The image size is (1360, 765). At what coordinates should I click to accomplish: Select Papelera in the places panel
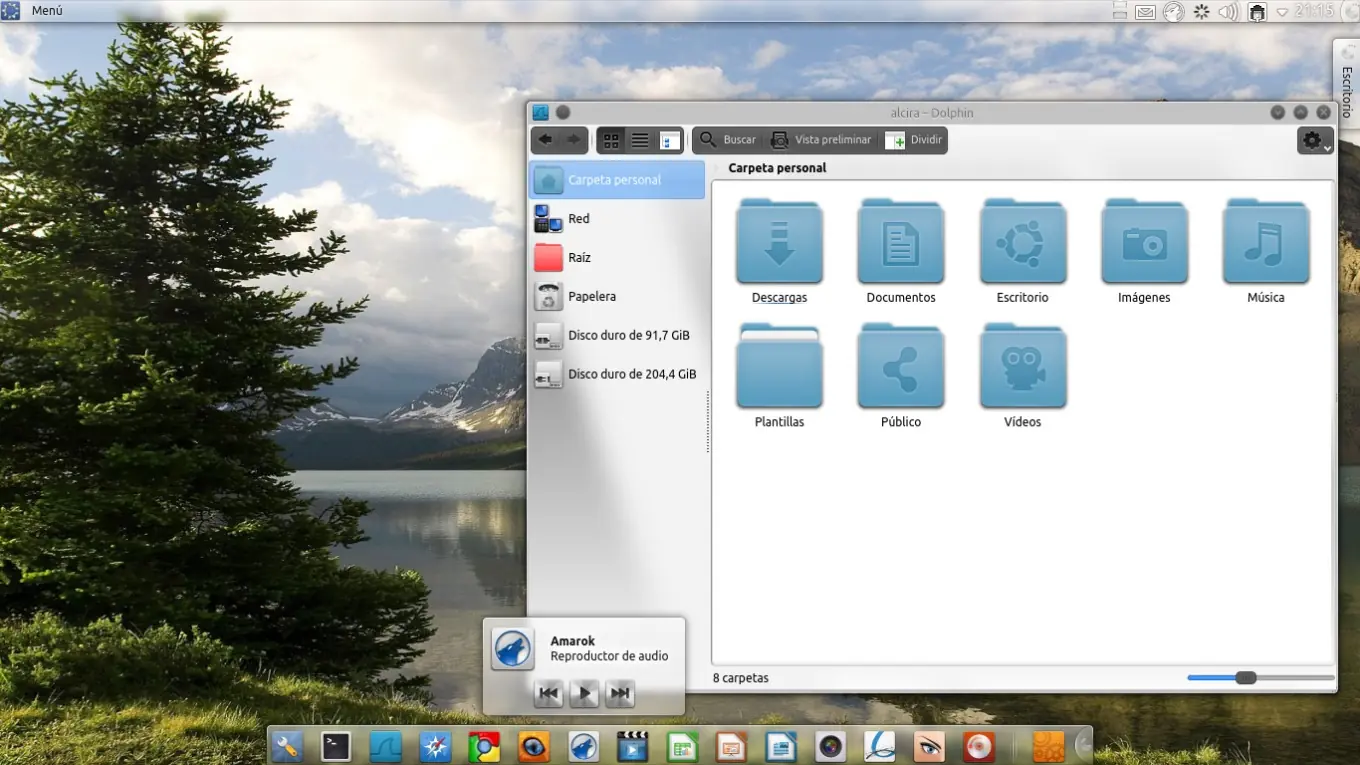click(591, 297)
